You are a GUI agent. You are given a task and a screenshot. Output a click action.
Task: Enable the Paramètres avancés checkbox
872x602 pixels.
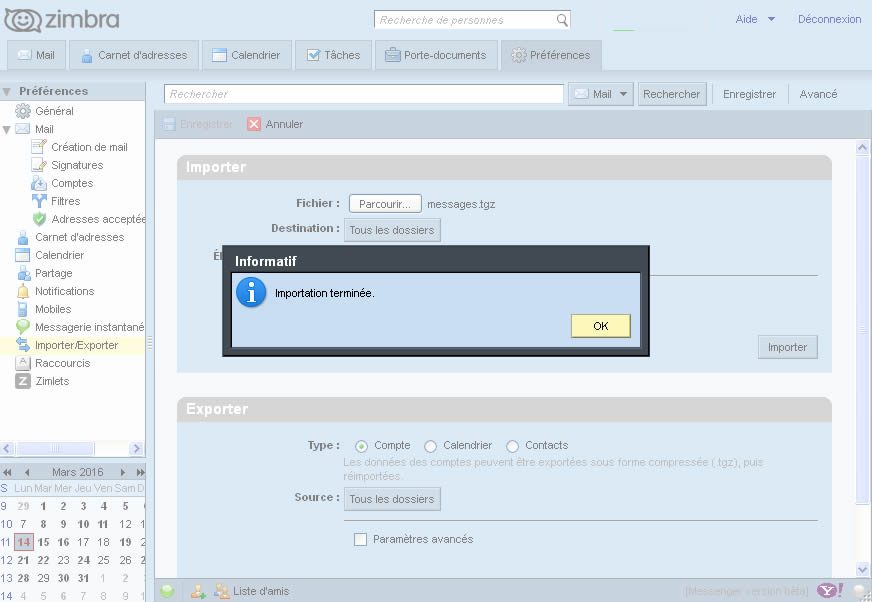click(360, 540)
